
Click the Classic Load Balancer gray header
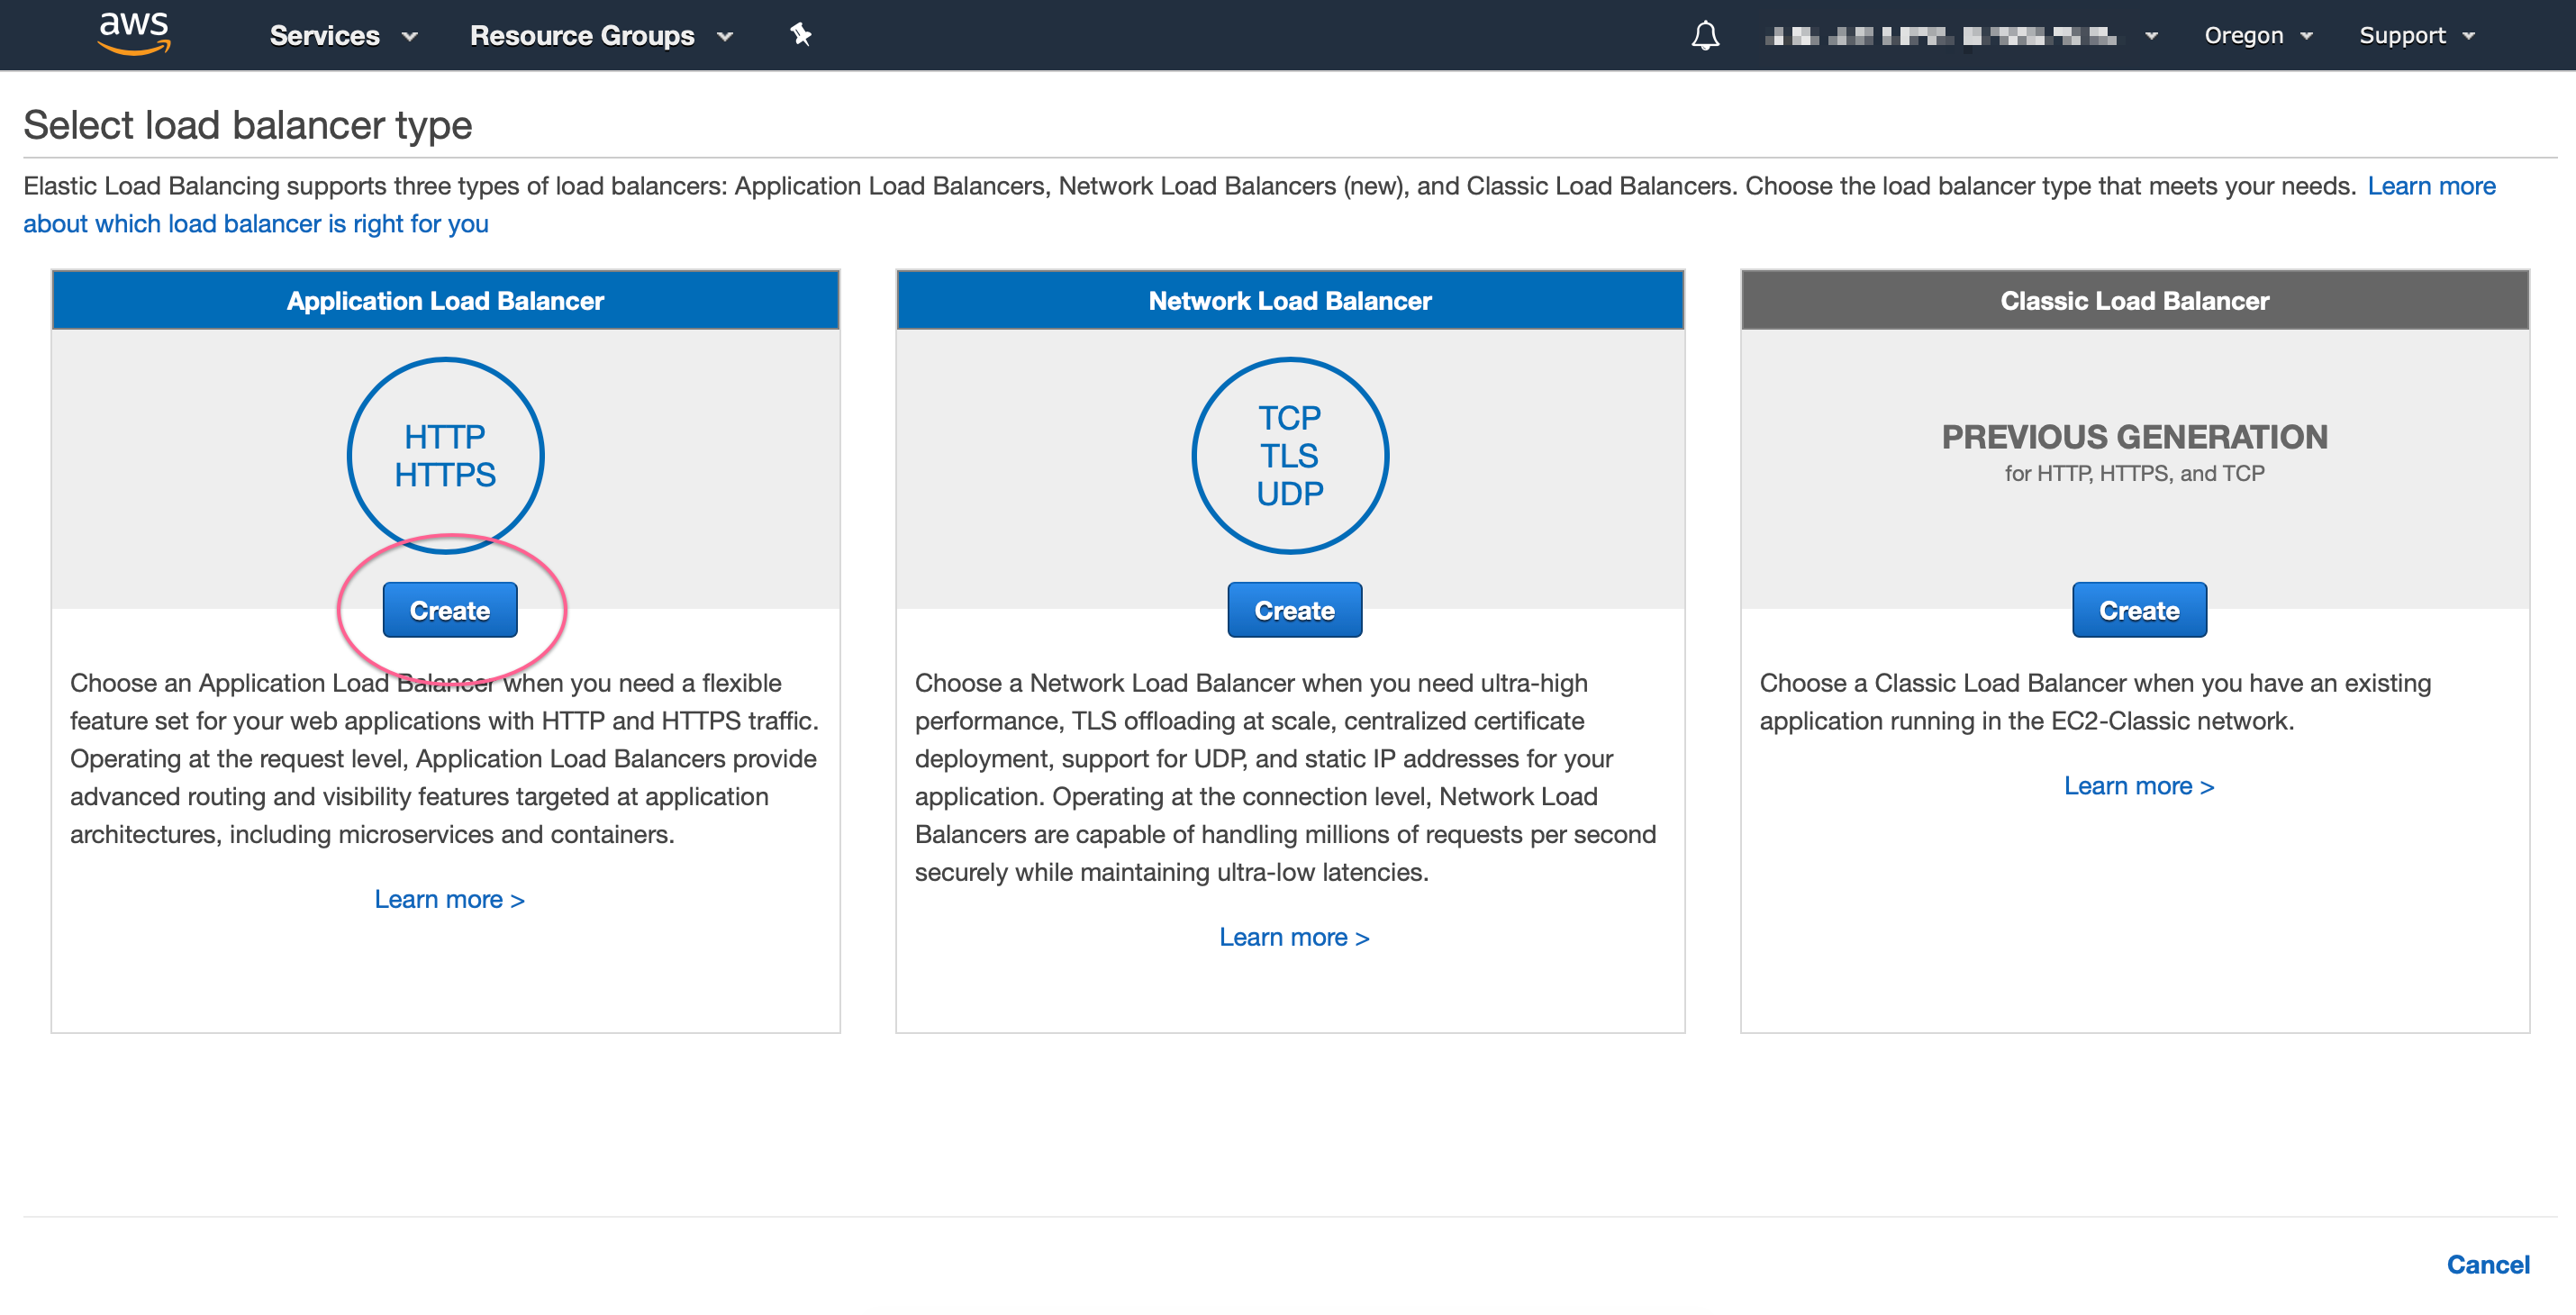coord(2134,300)
